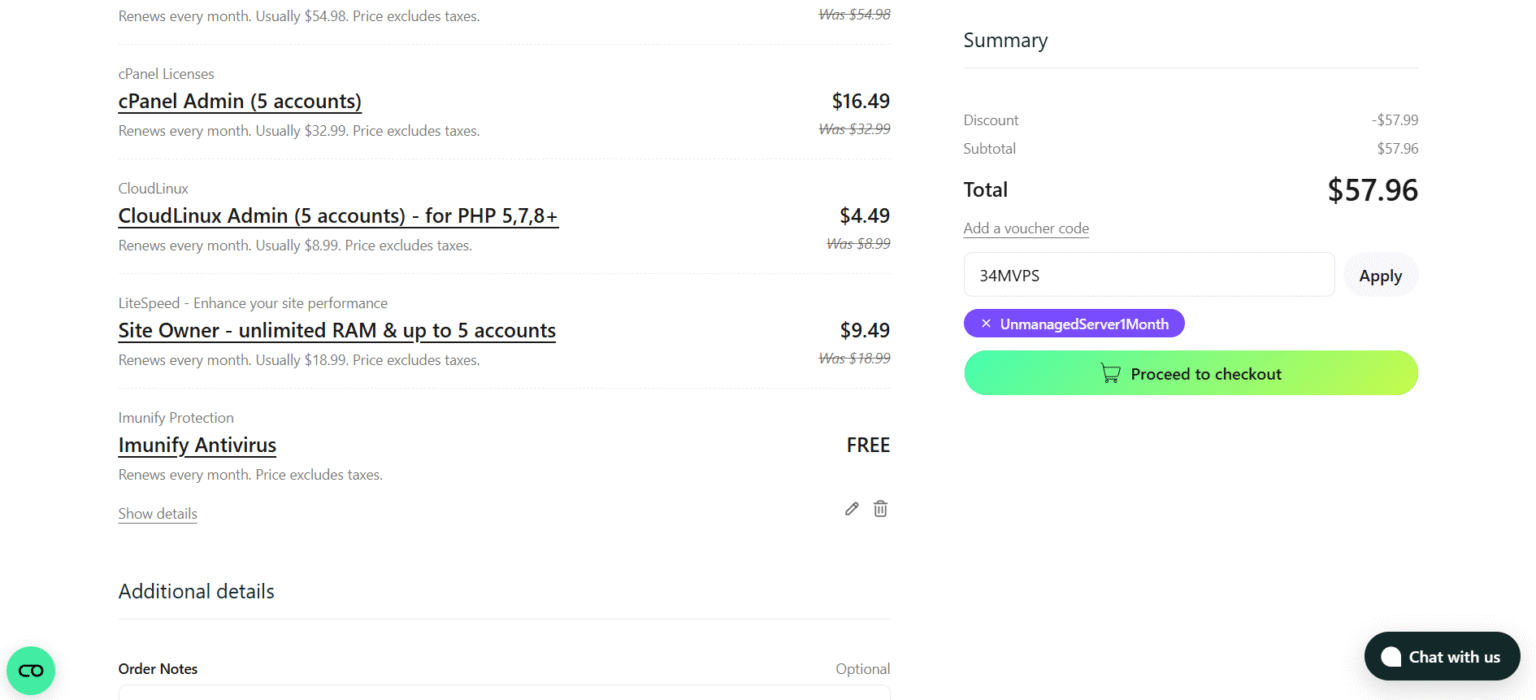Open Site Owner unlimited RAM link
Screen dimensions: 1536x700
[337, 331]
